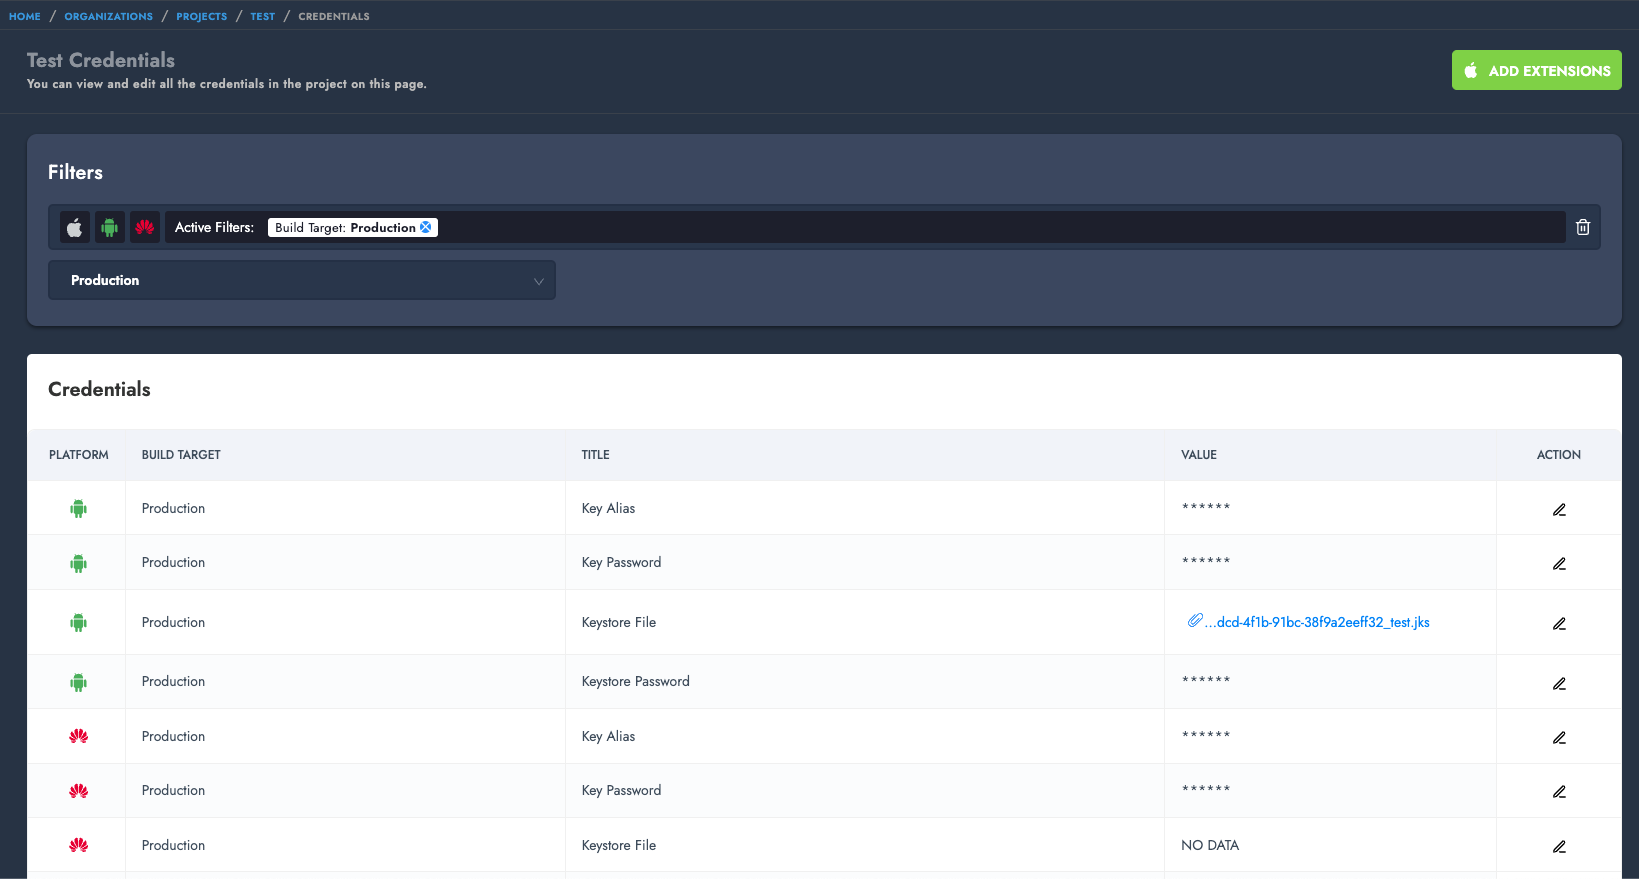The height and width of the screenshot is (879, 1639).
Task: Clear all filters with trash icon
Action: (1582, 227)
